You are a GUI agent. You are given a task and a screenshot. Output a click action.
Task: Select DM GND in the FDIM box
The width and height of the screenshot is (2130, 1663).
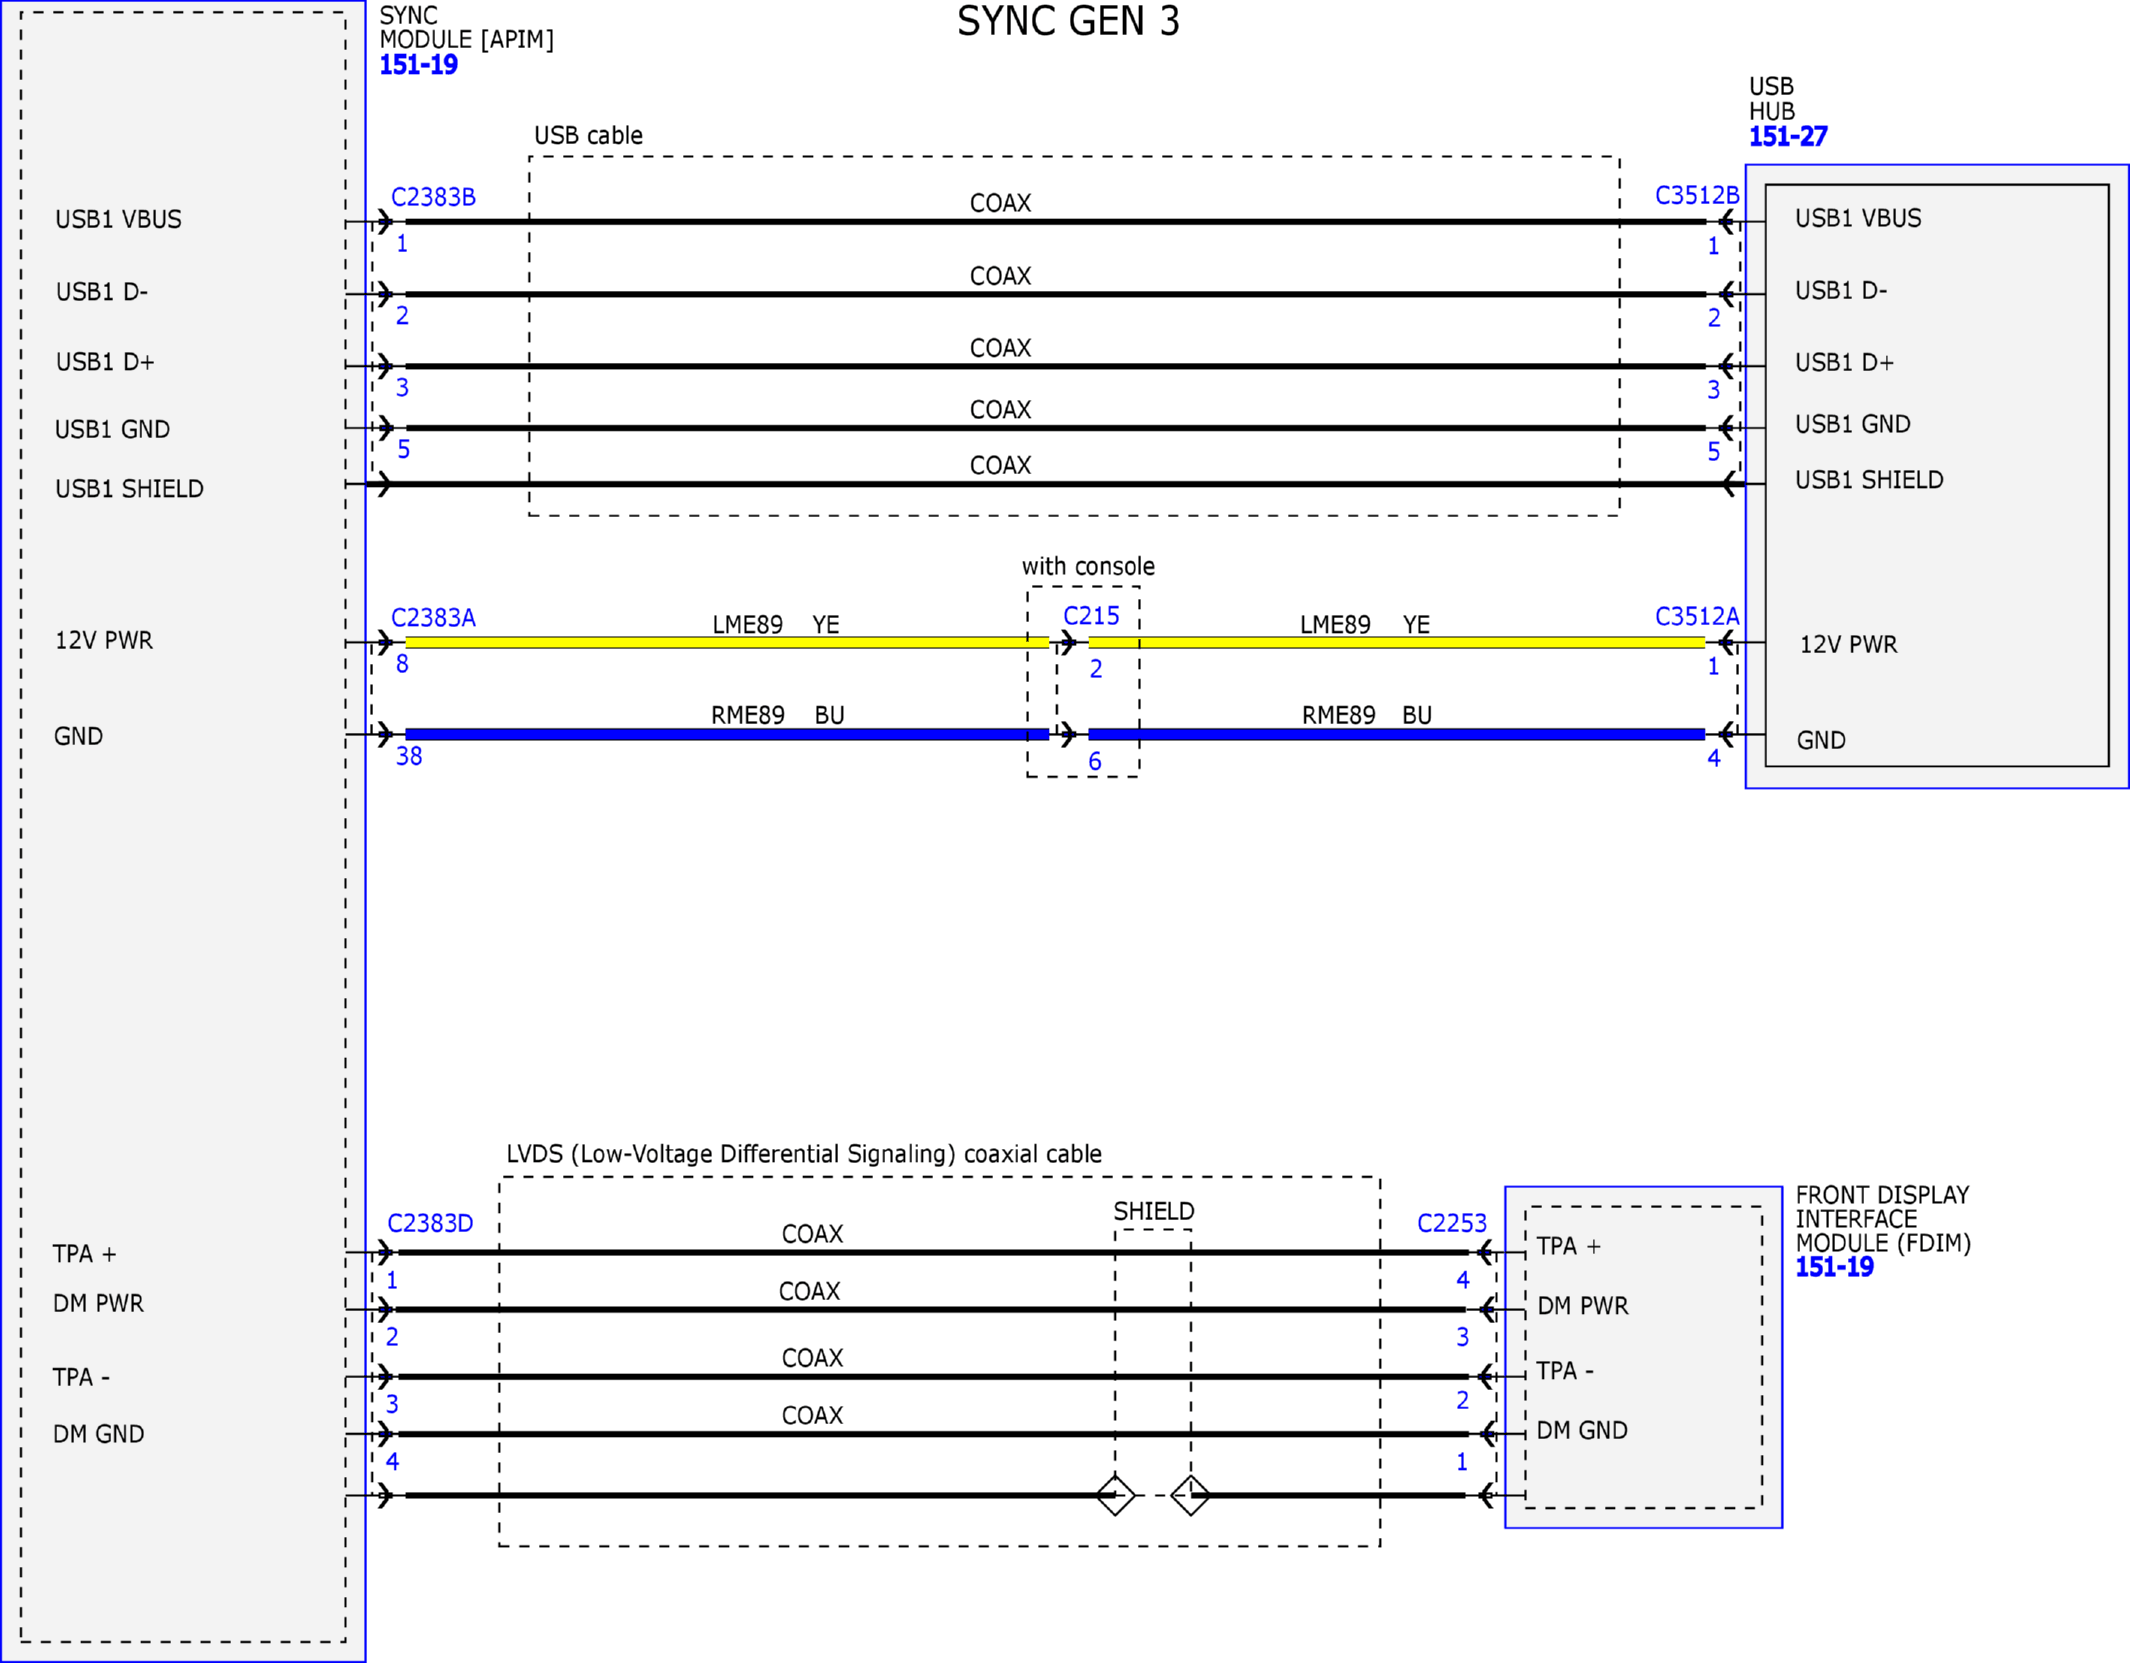(1582, 1430)
